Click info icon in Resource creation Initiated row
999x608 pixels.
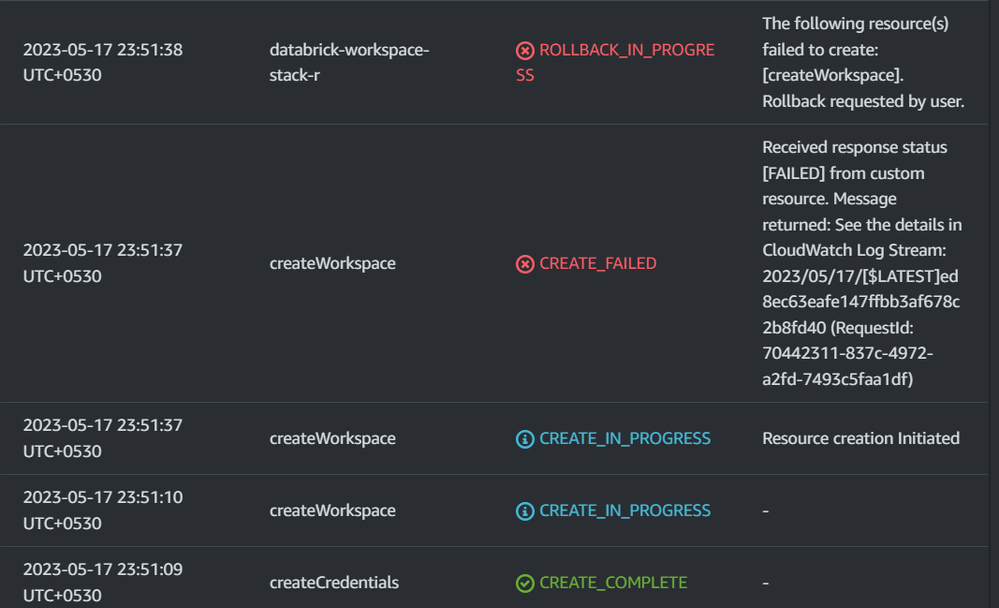(x=525, y=439)
